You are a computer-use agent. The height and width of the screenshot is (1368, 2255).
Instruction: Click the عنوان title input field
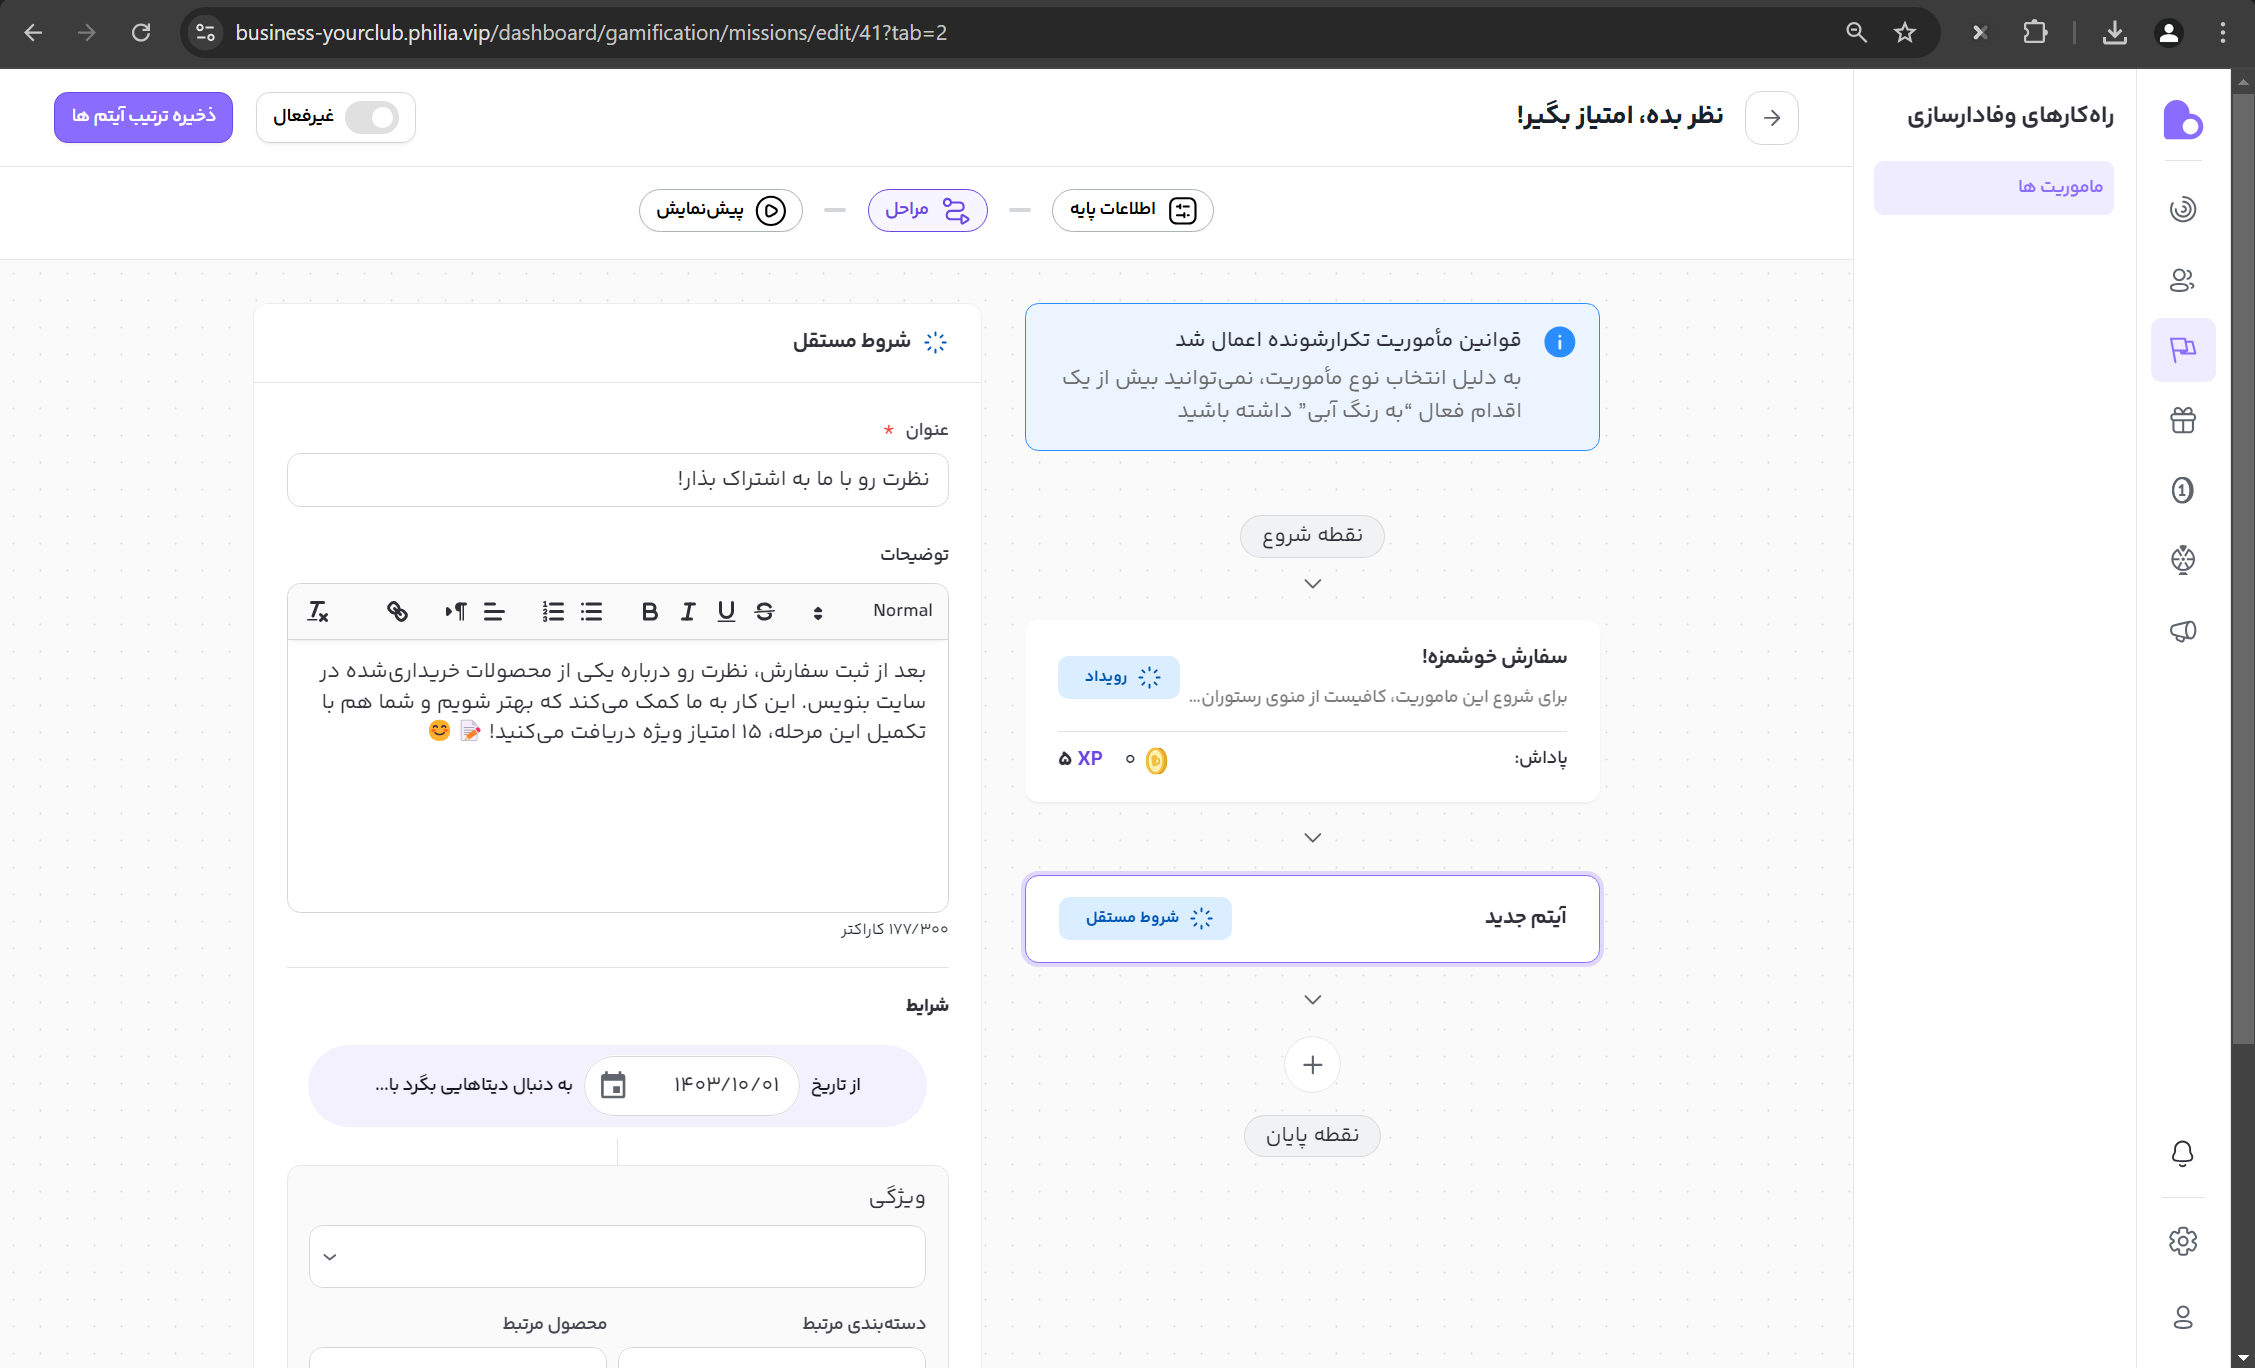pyautogui.click(x=617, y=480)
